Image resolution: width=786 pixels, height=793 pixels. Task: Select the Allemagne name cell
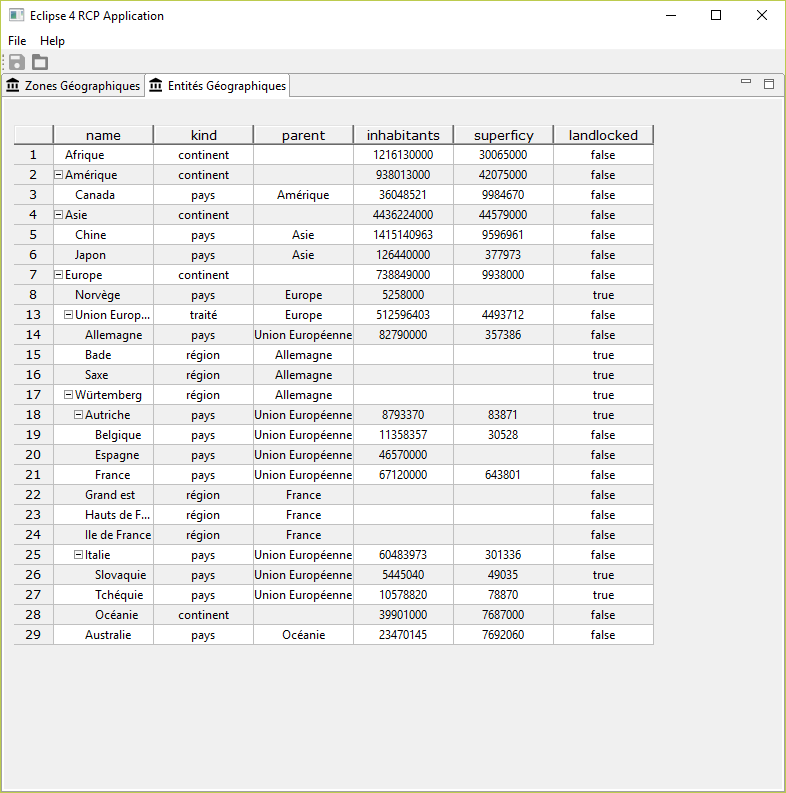(103, 335)
